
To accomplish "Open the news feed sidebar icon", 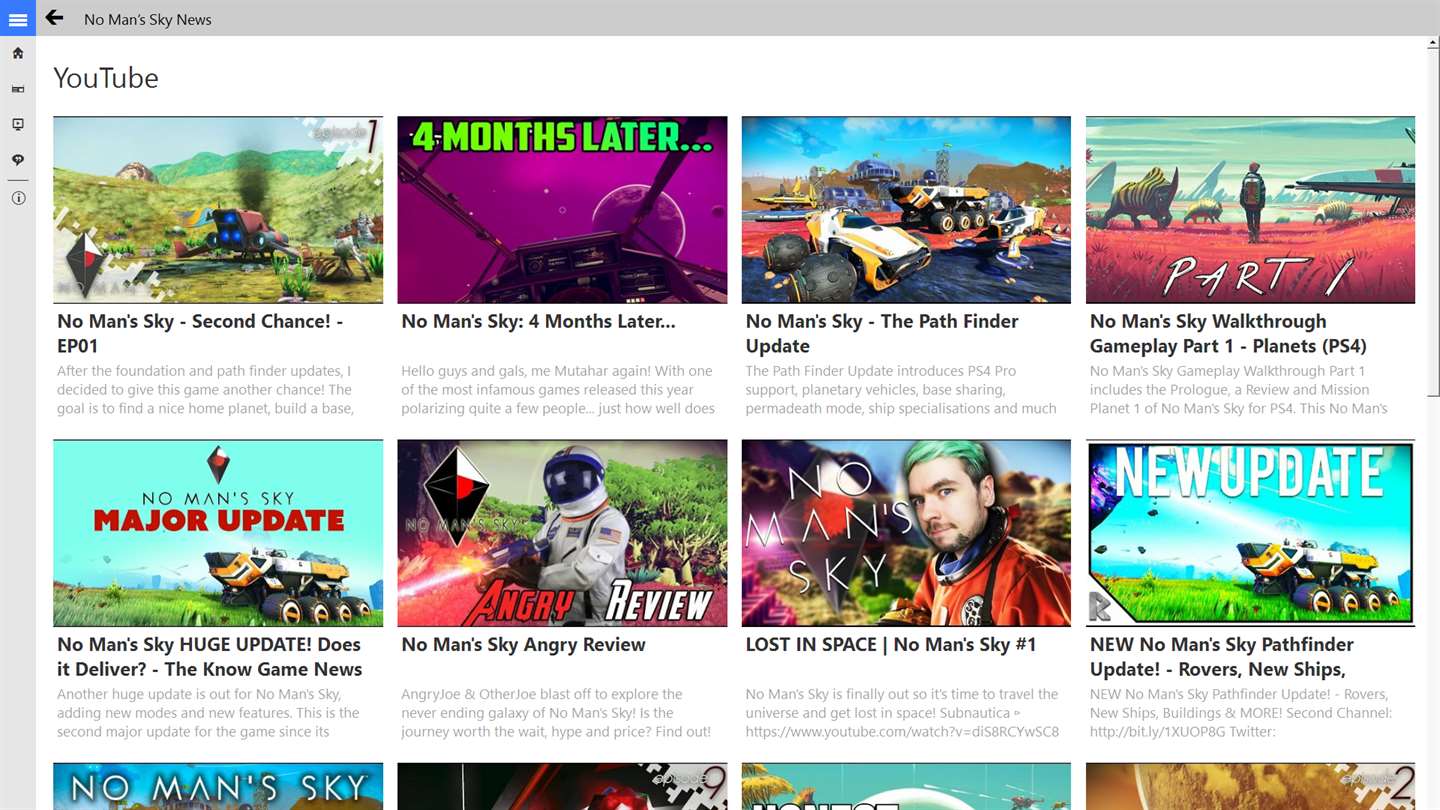I will coord(18,89).
